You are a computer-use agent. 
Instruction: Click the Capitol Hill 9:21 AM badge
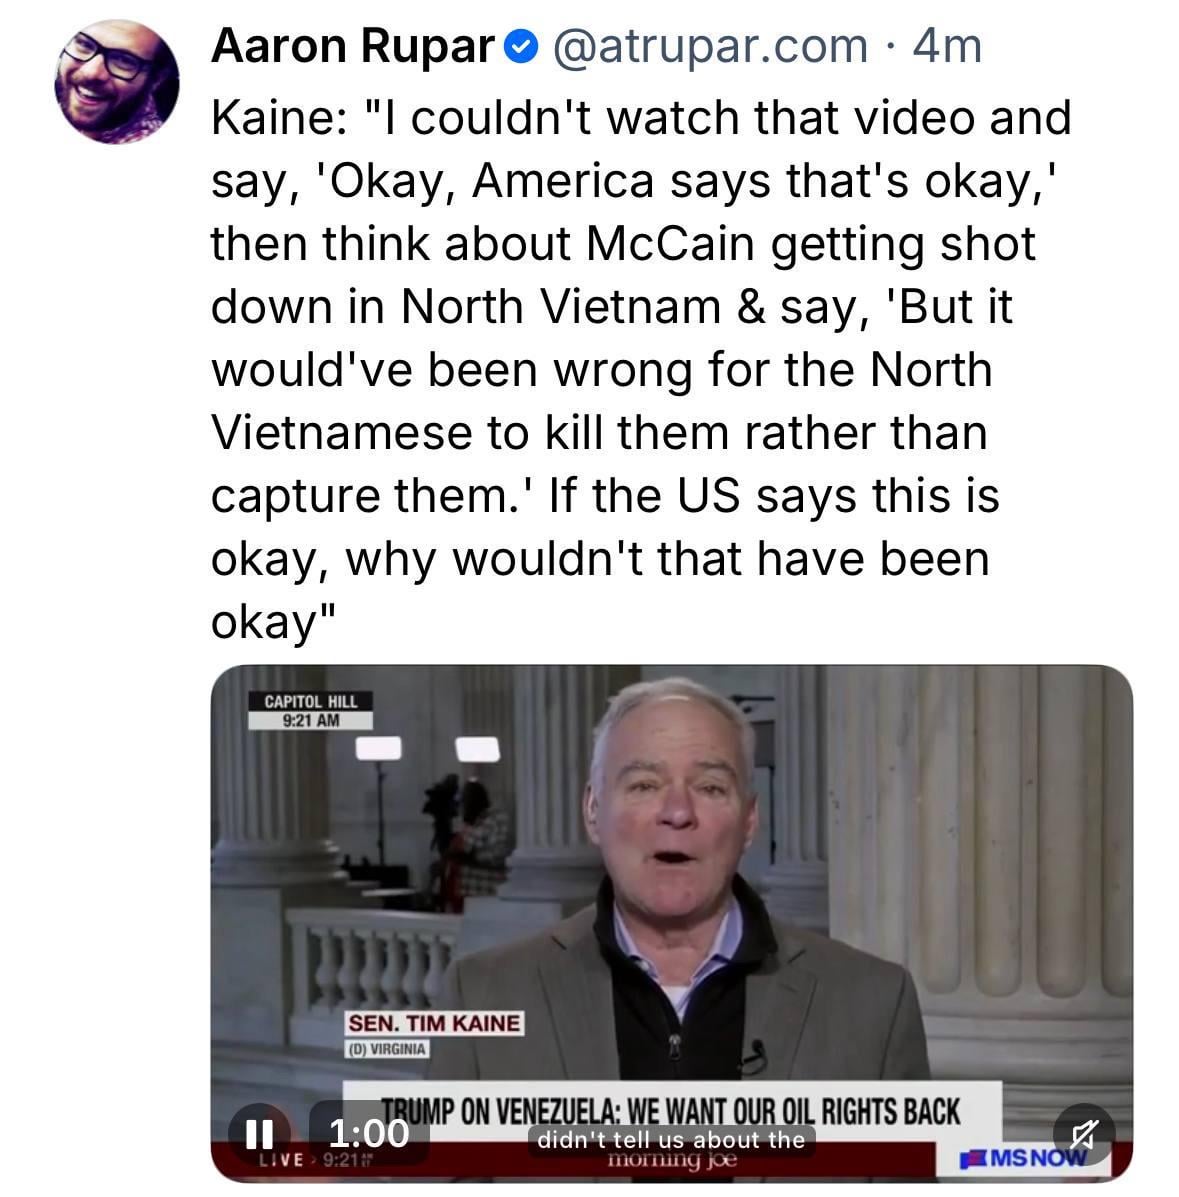point(310,710)
